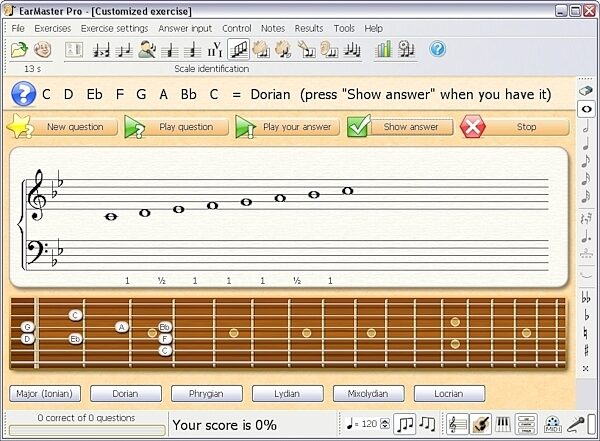Open an exercise file with the green folder icon
The width and height of the screenshot is (600, 441).
(x=19, y=49)
